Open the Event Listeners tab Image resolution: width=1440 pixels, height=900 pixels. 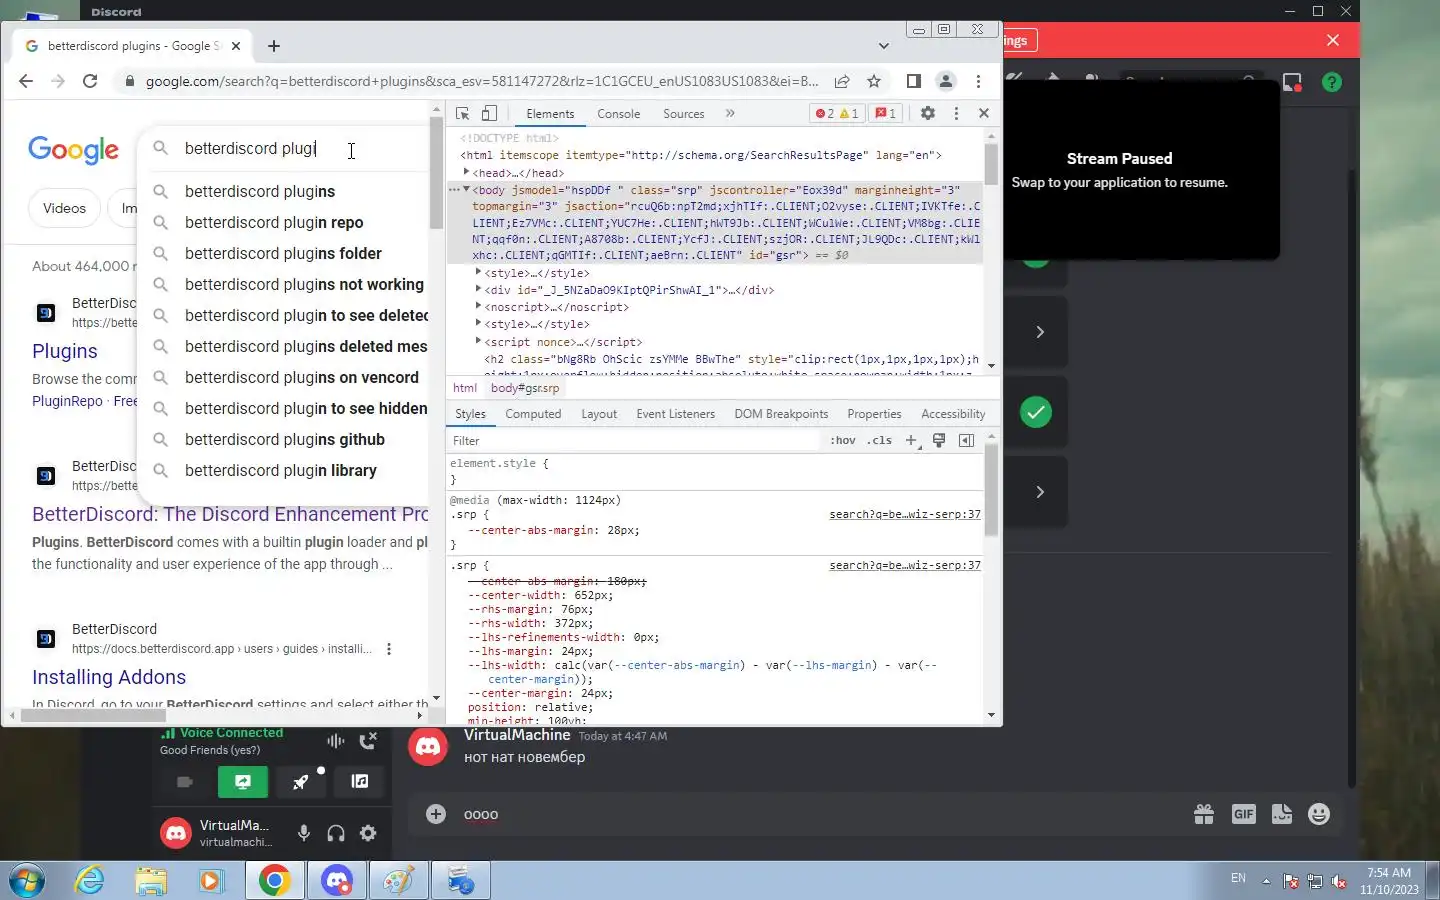point(676,414)
